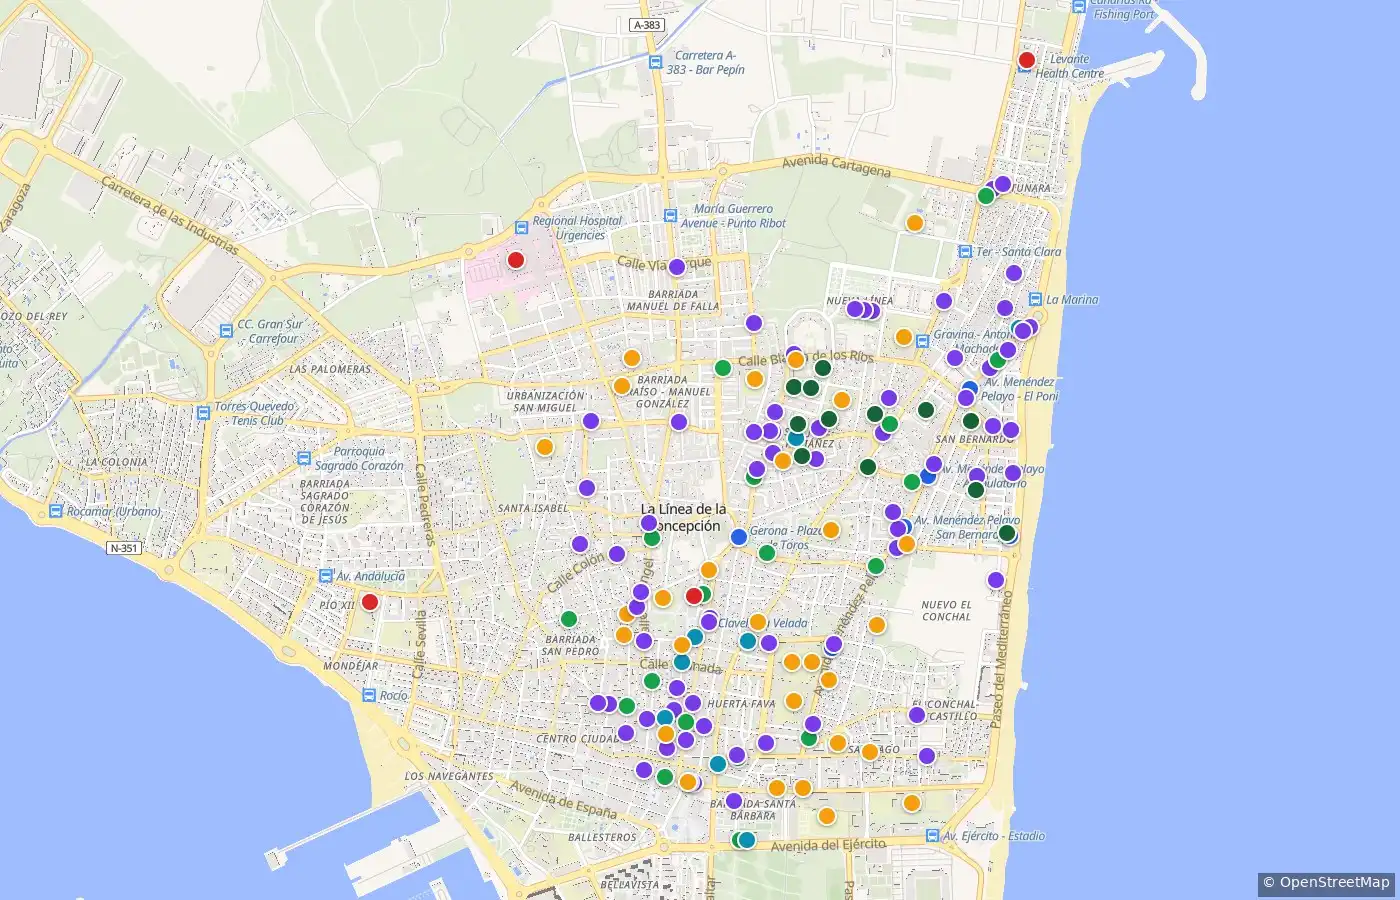Select the orange marker south of Urbanización San Miguel
Image resolution: width=1400 pixels, height=900 pixels.
tap(544, 447)
